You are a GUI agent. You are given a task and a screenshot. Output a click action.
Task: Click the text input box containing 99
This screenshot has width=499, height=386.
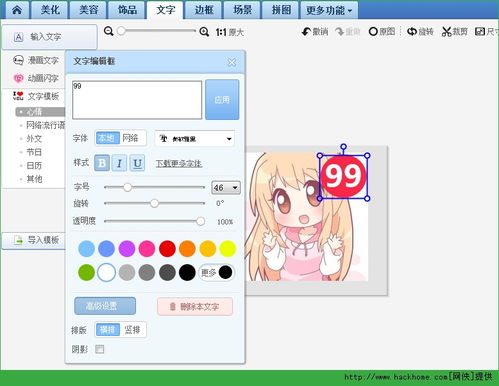137,100
